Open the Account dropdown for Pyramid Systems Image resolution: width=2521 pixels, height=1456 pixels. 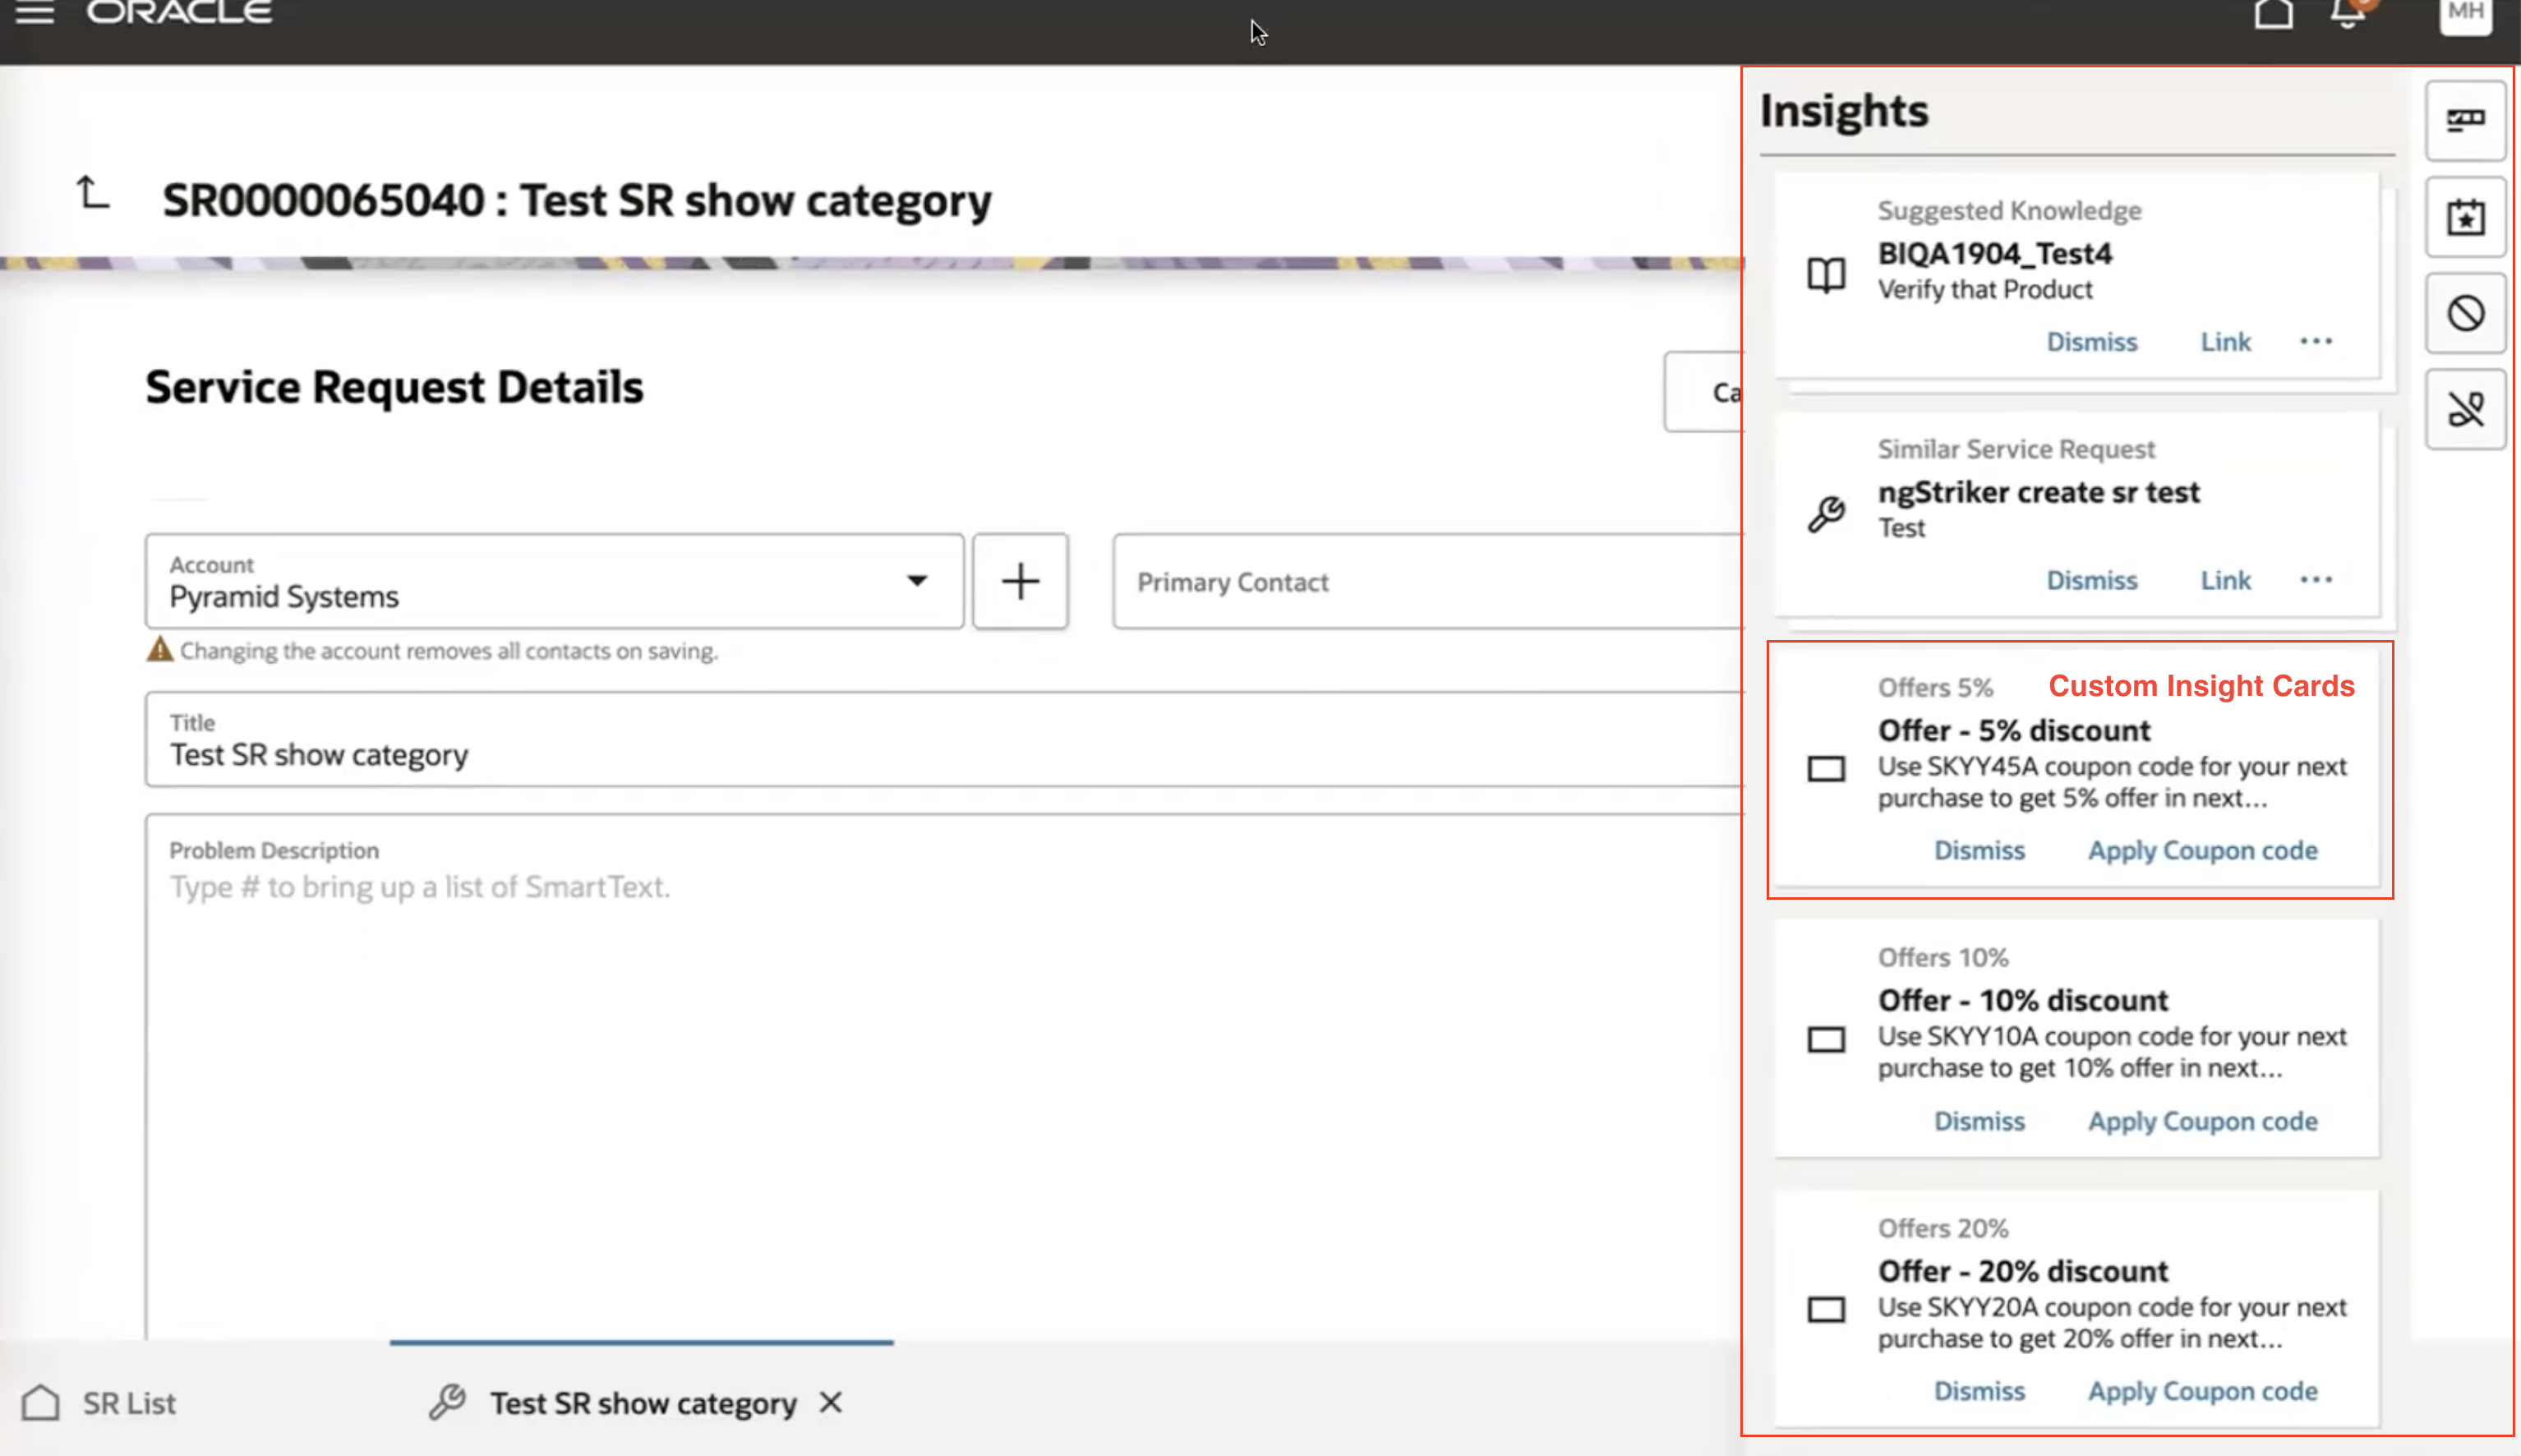point(915,581)
